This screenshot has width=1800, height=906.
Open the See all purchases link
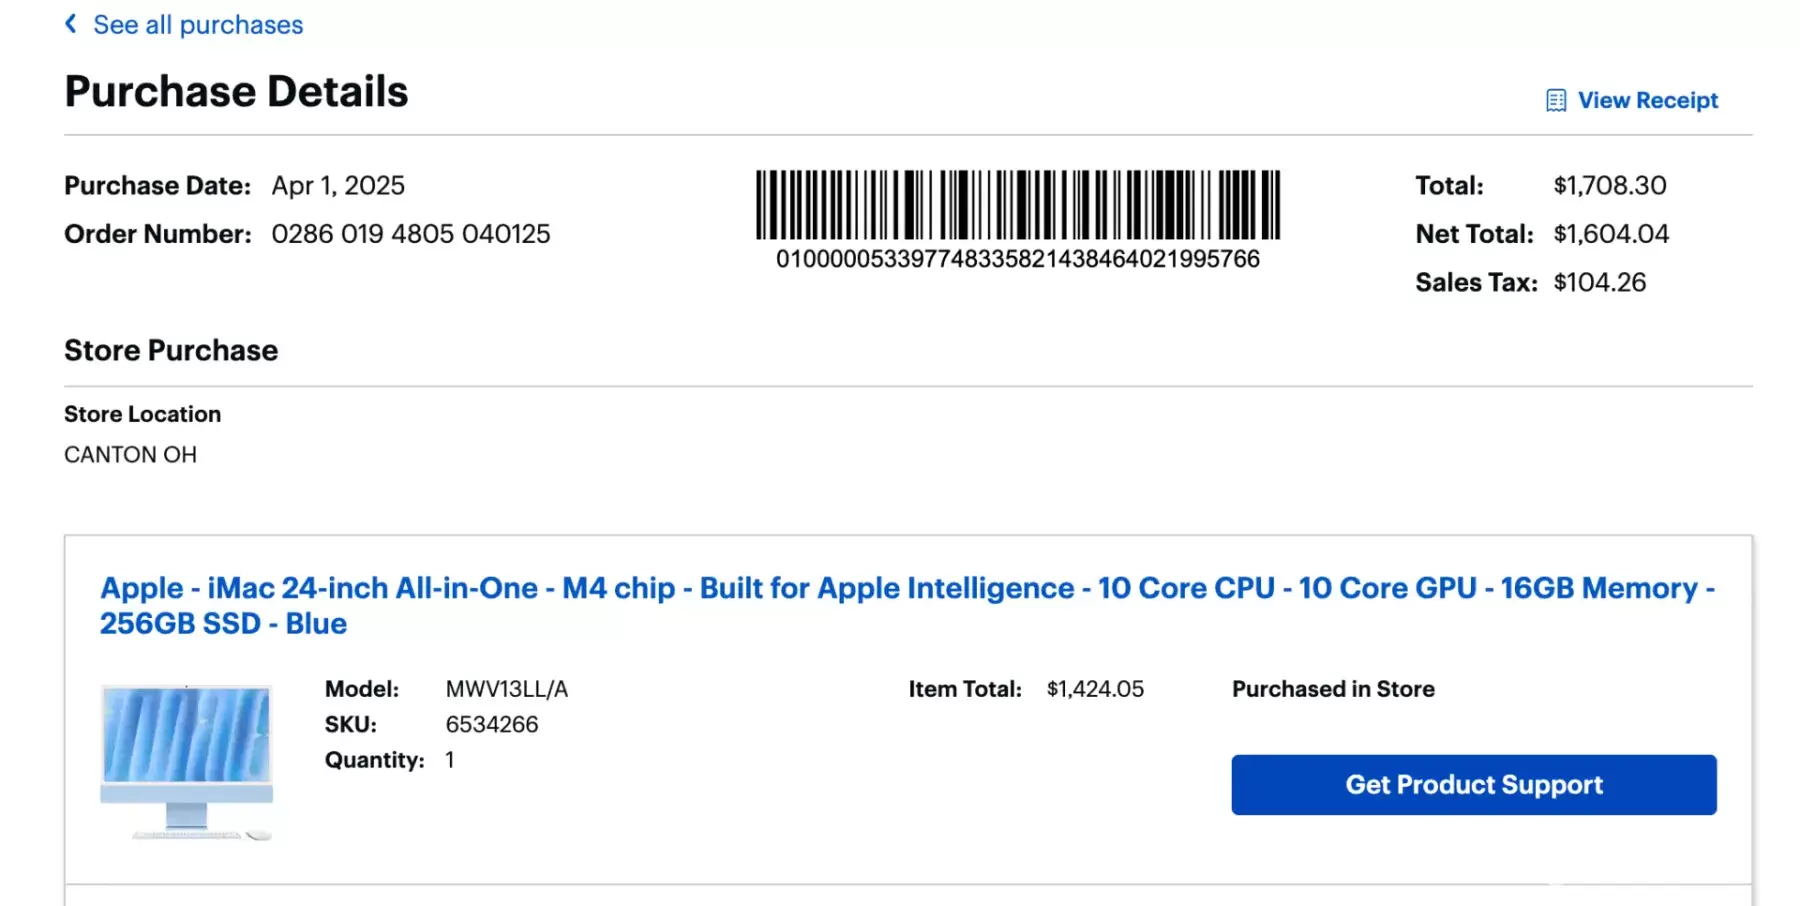(x=197, y=25)
